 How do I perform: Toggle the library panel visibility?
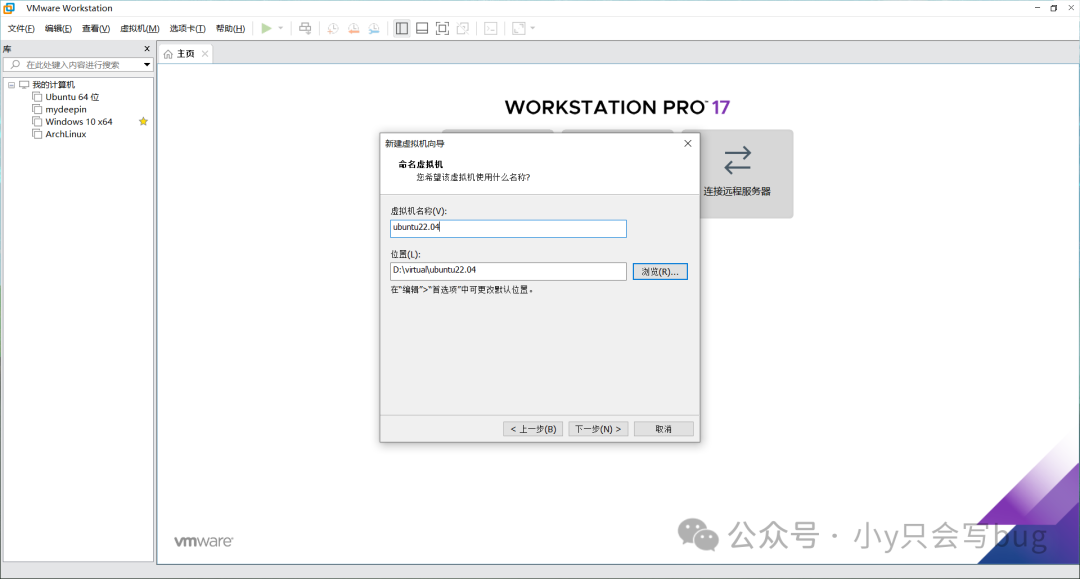400,28
